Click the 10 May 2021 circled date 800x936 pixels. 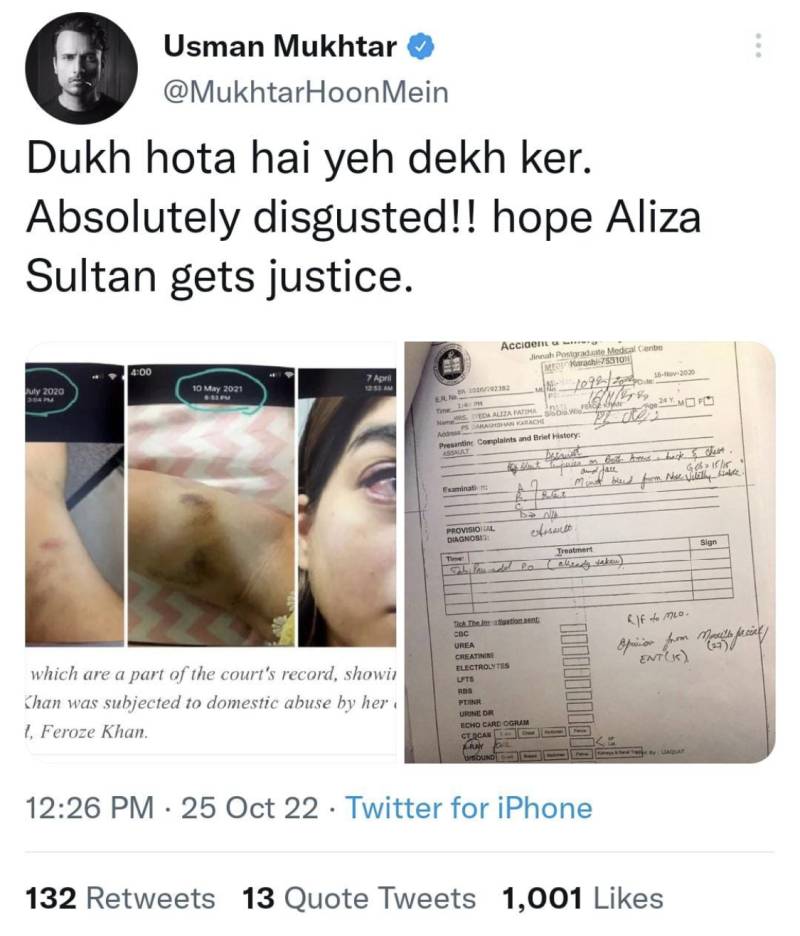(221, 392)
